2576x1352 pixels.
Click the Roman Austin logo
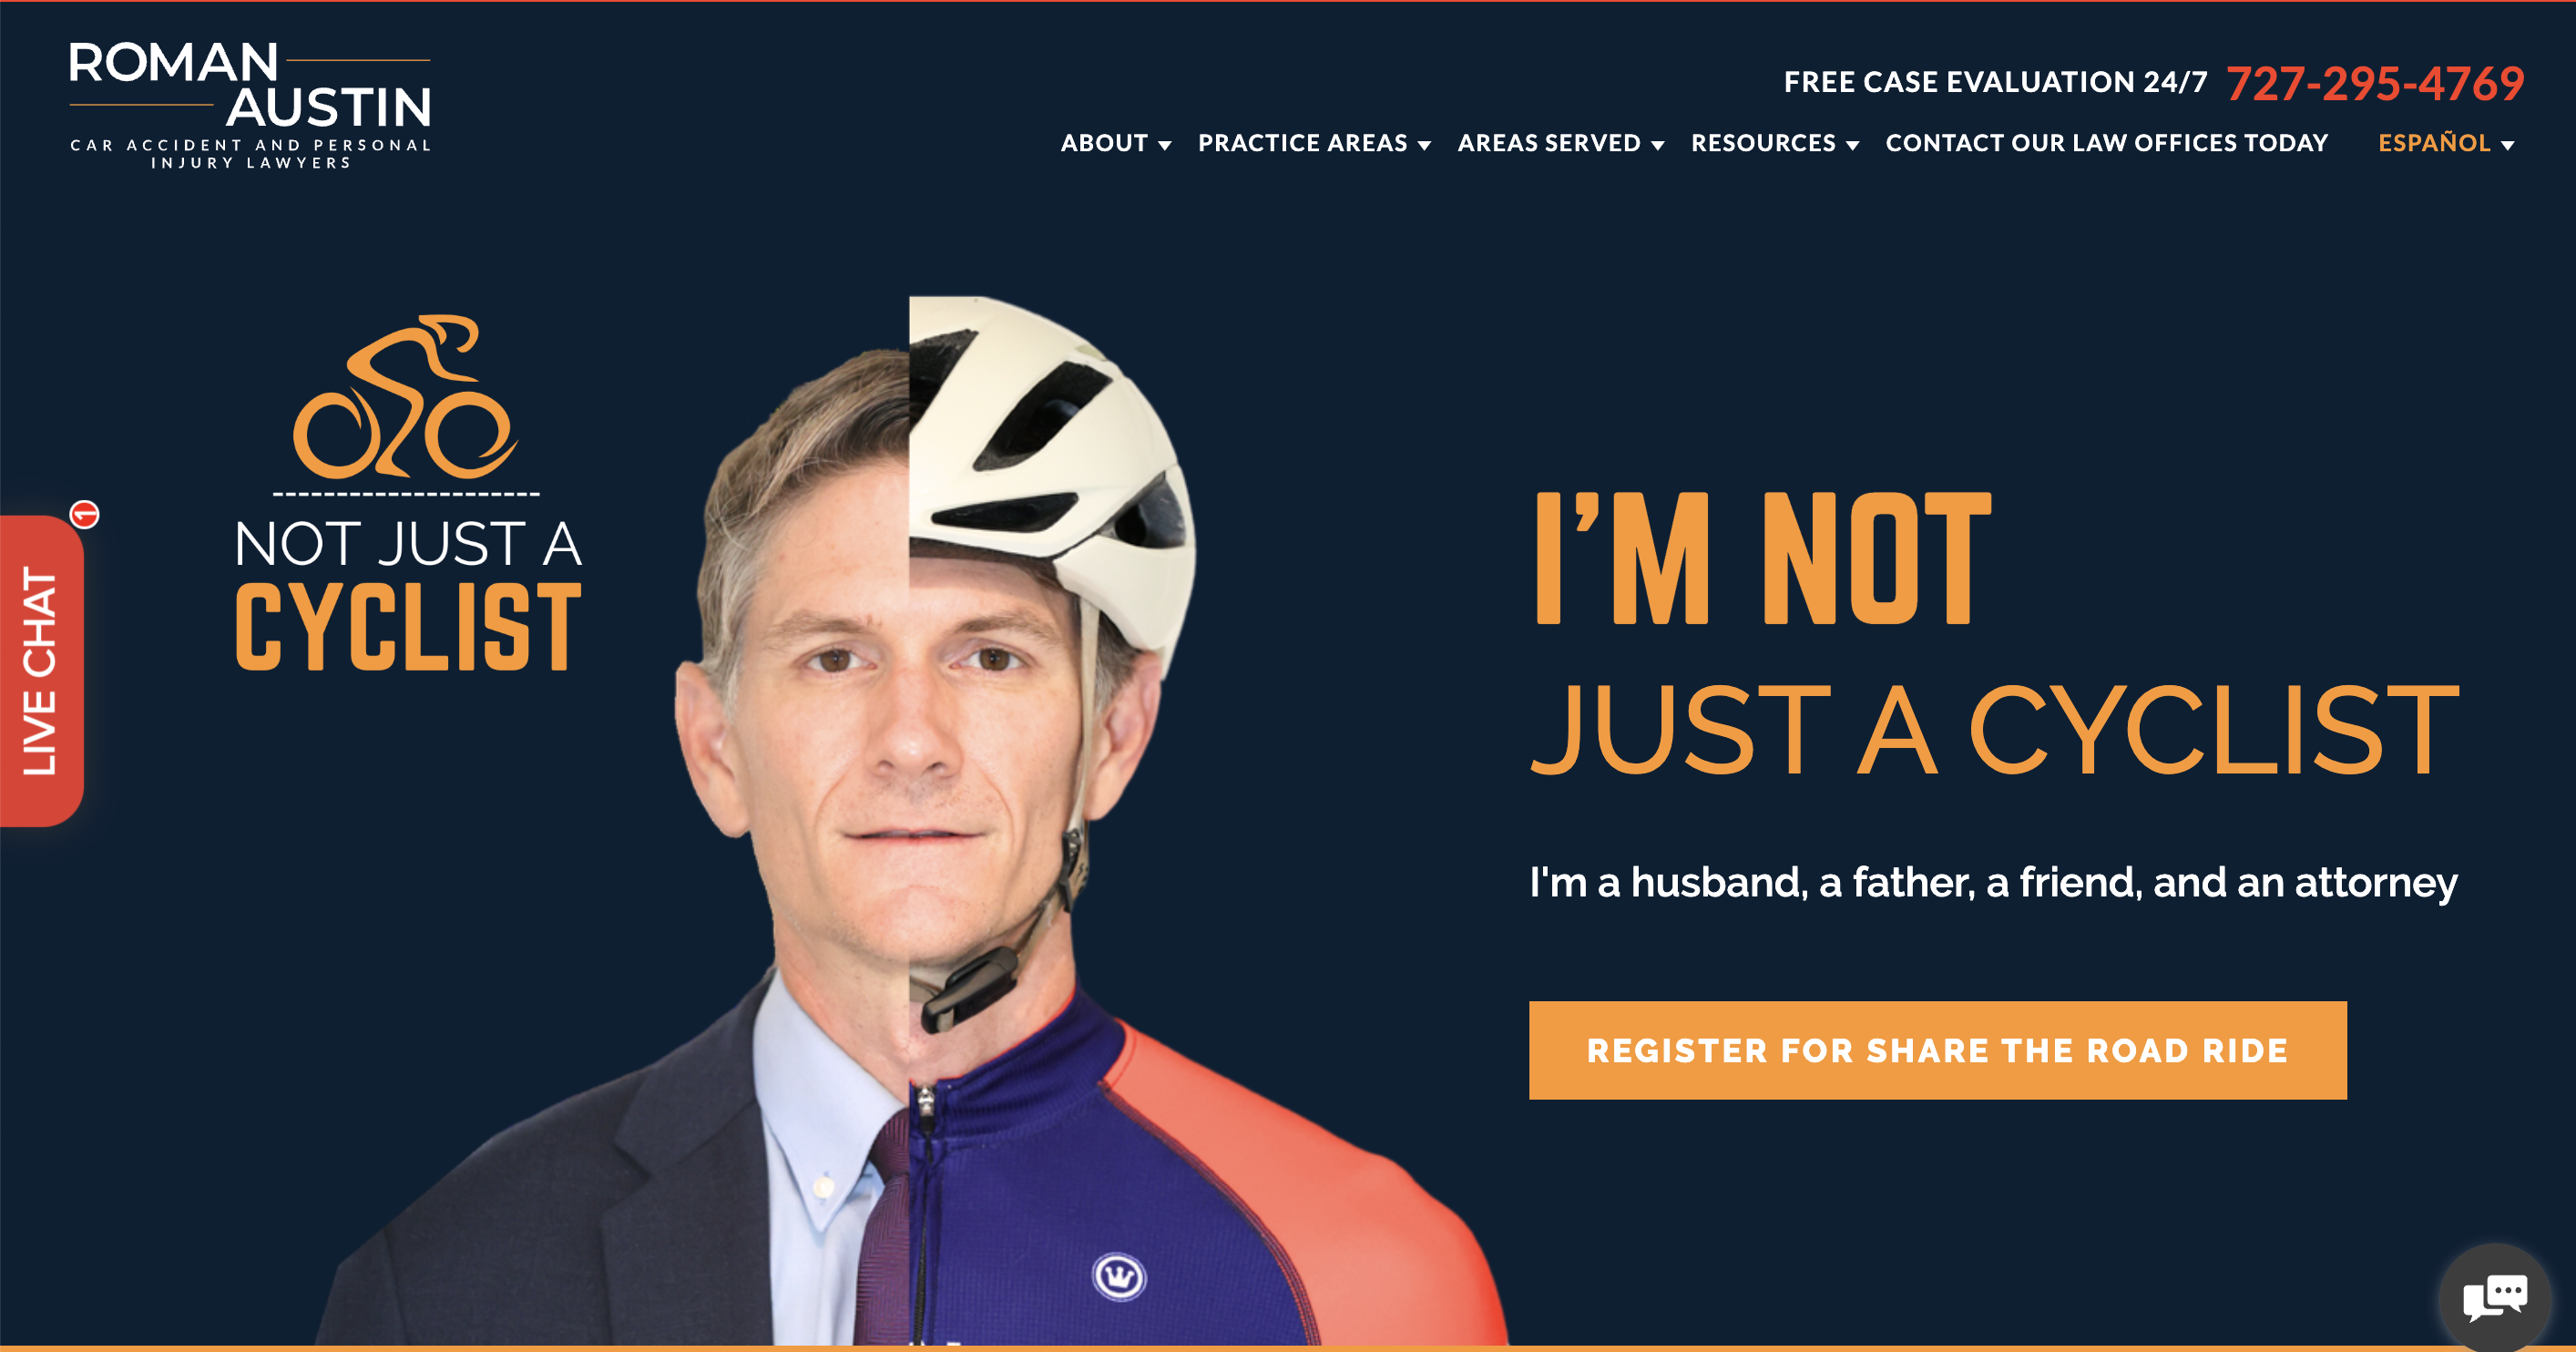click(250, 105)
